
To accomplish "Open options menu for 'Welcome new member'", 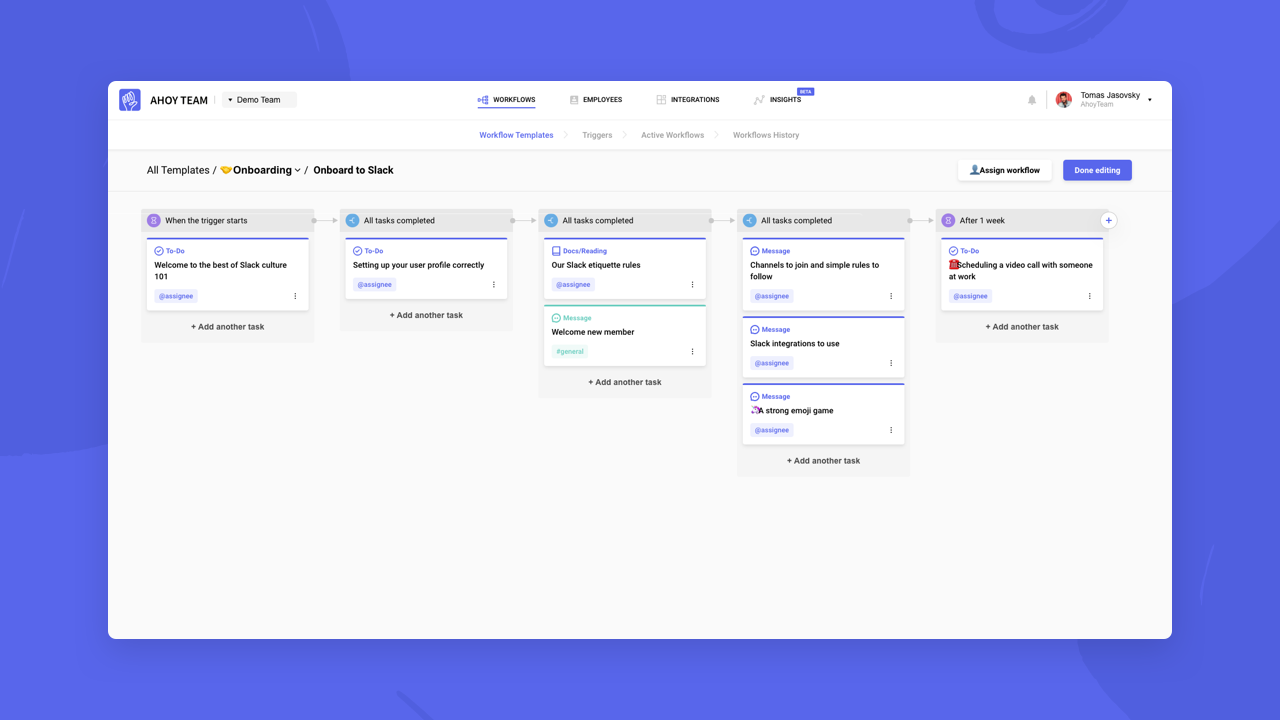I will coord(692,352).
